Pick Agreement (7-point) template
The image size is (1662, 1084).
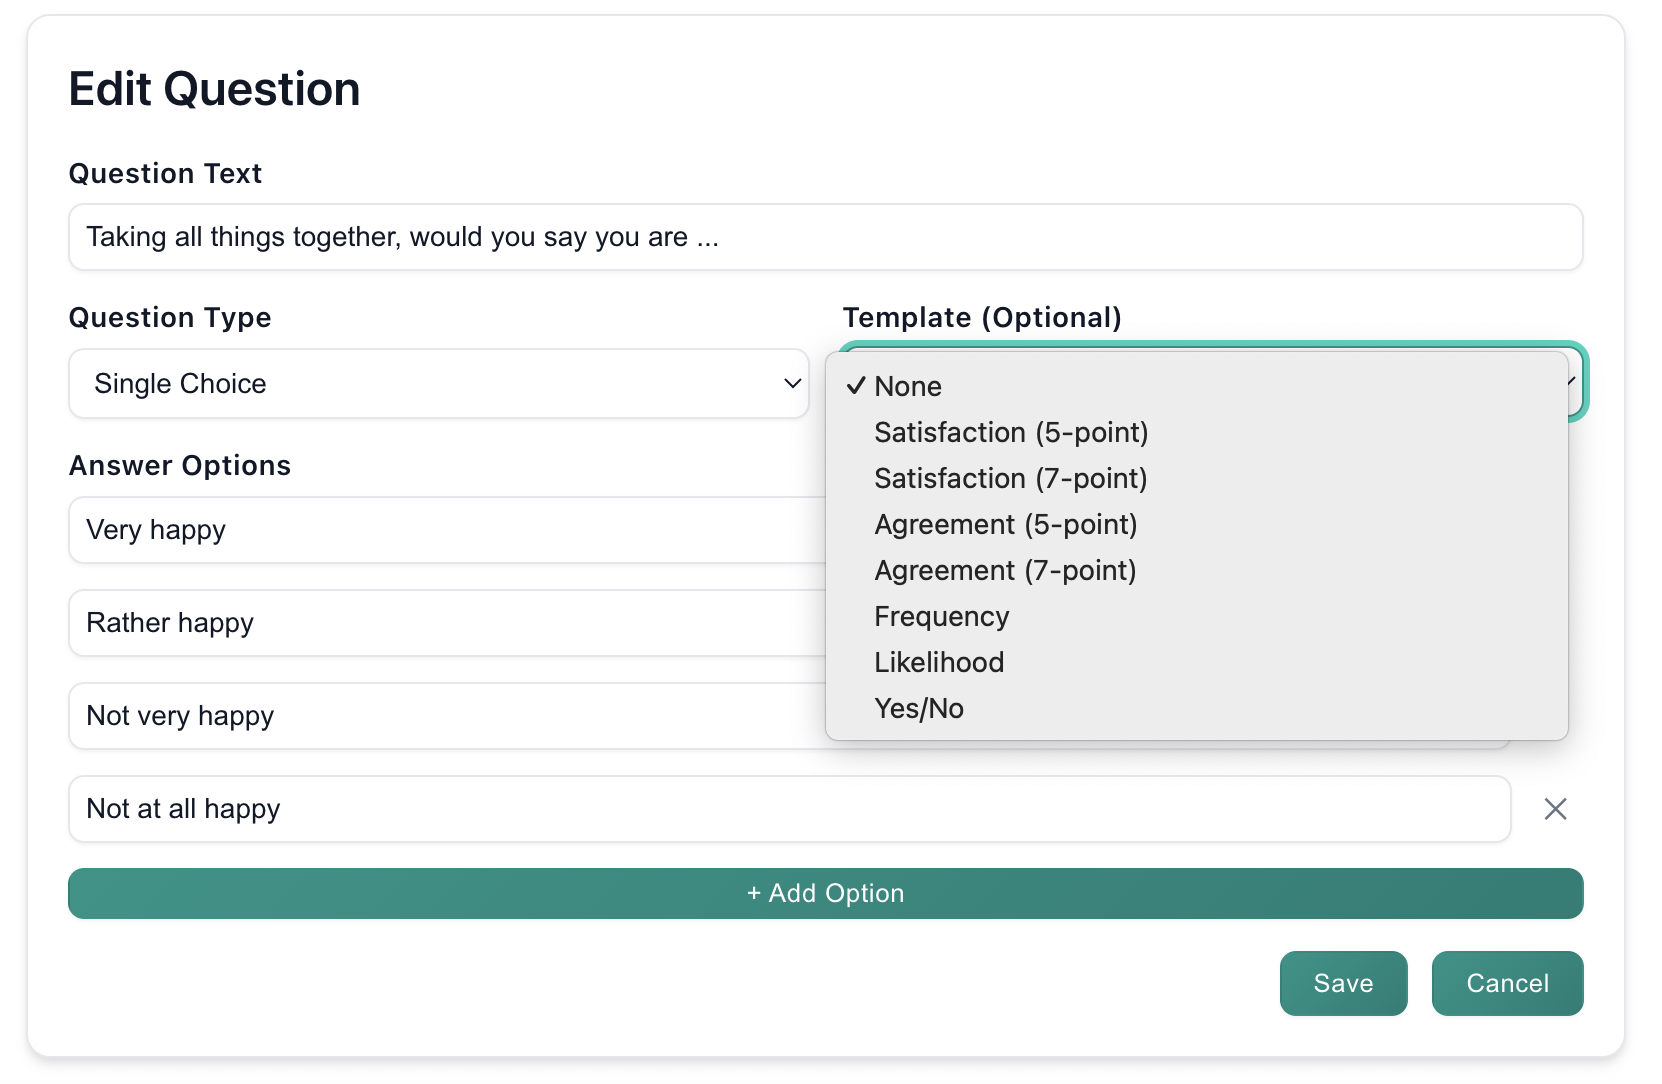coord(1197,570)
